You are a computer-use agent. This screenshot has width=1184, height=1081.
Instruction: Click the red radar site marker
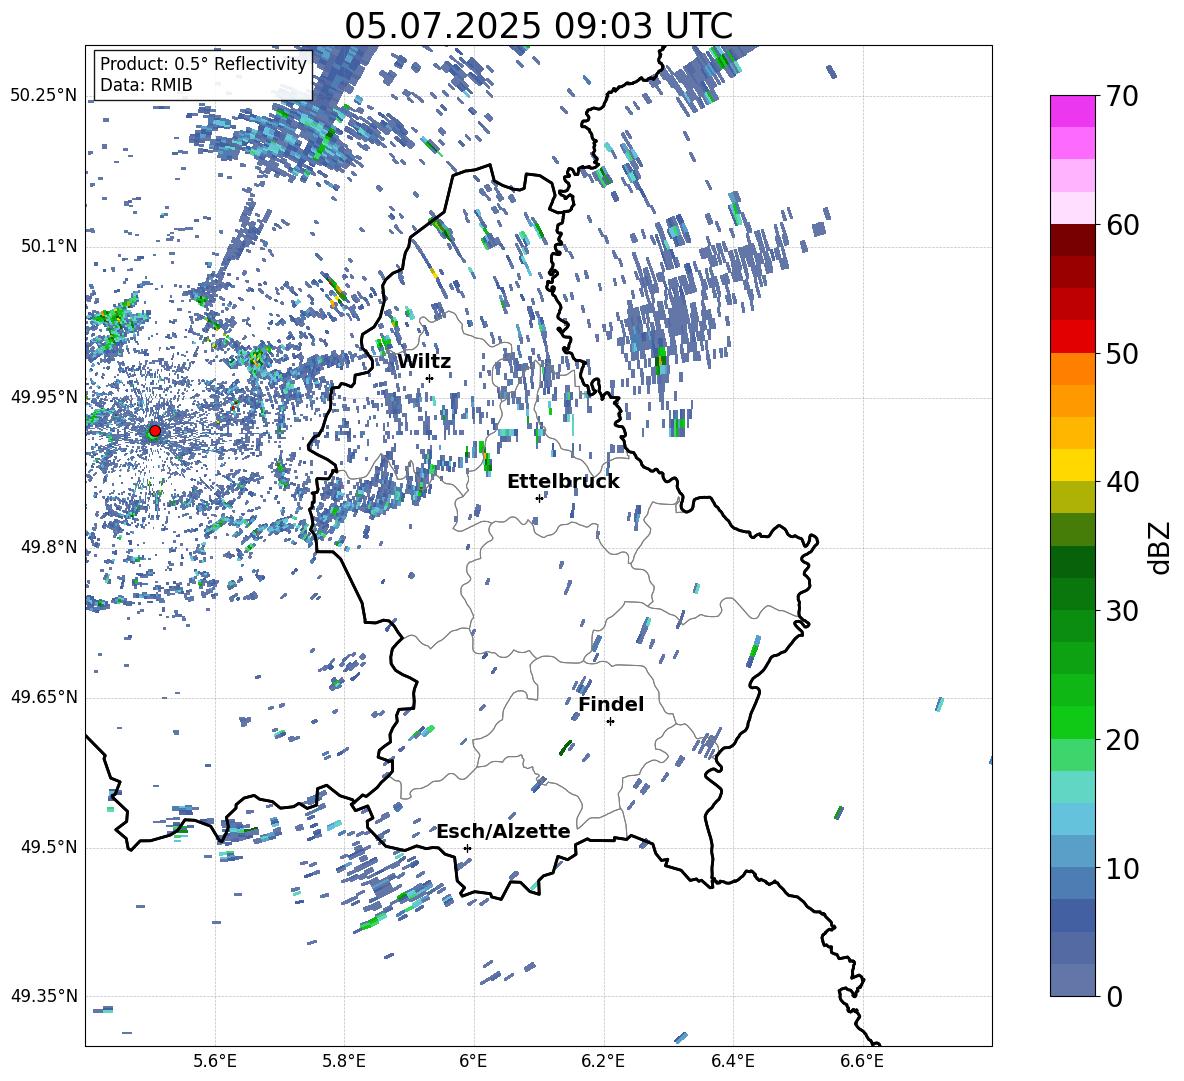[x=155, y=431]
